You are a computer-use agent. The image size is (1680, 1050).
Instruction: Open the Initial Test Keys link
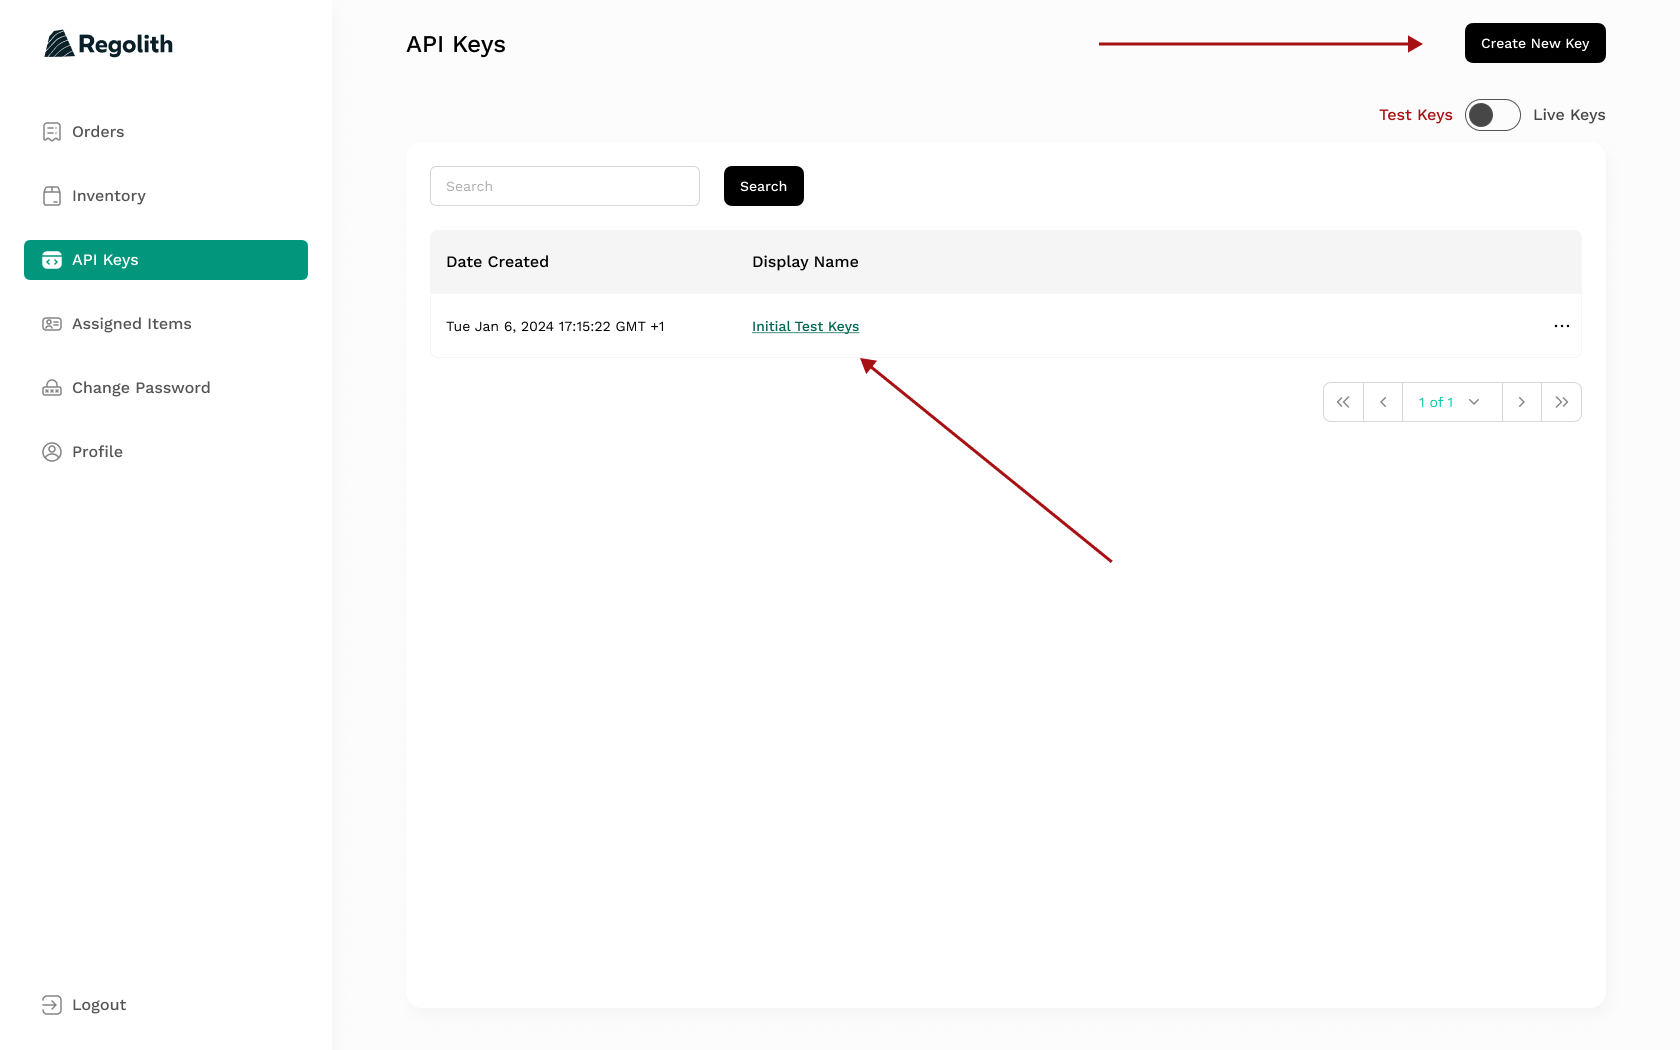click(805, 326)
